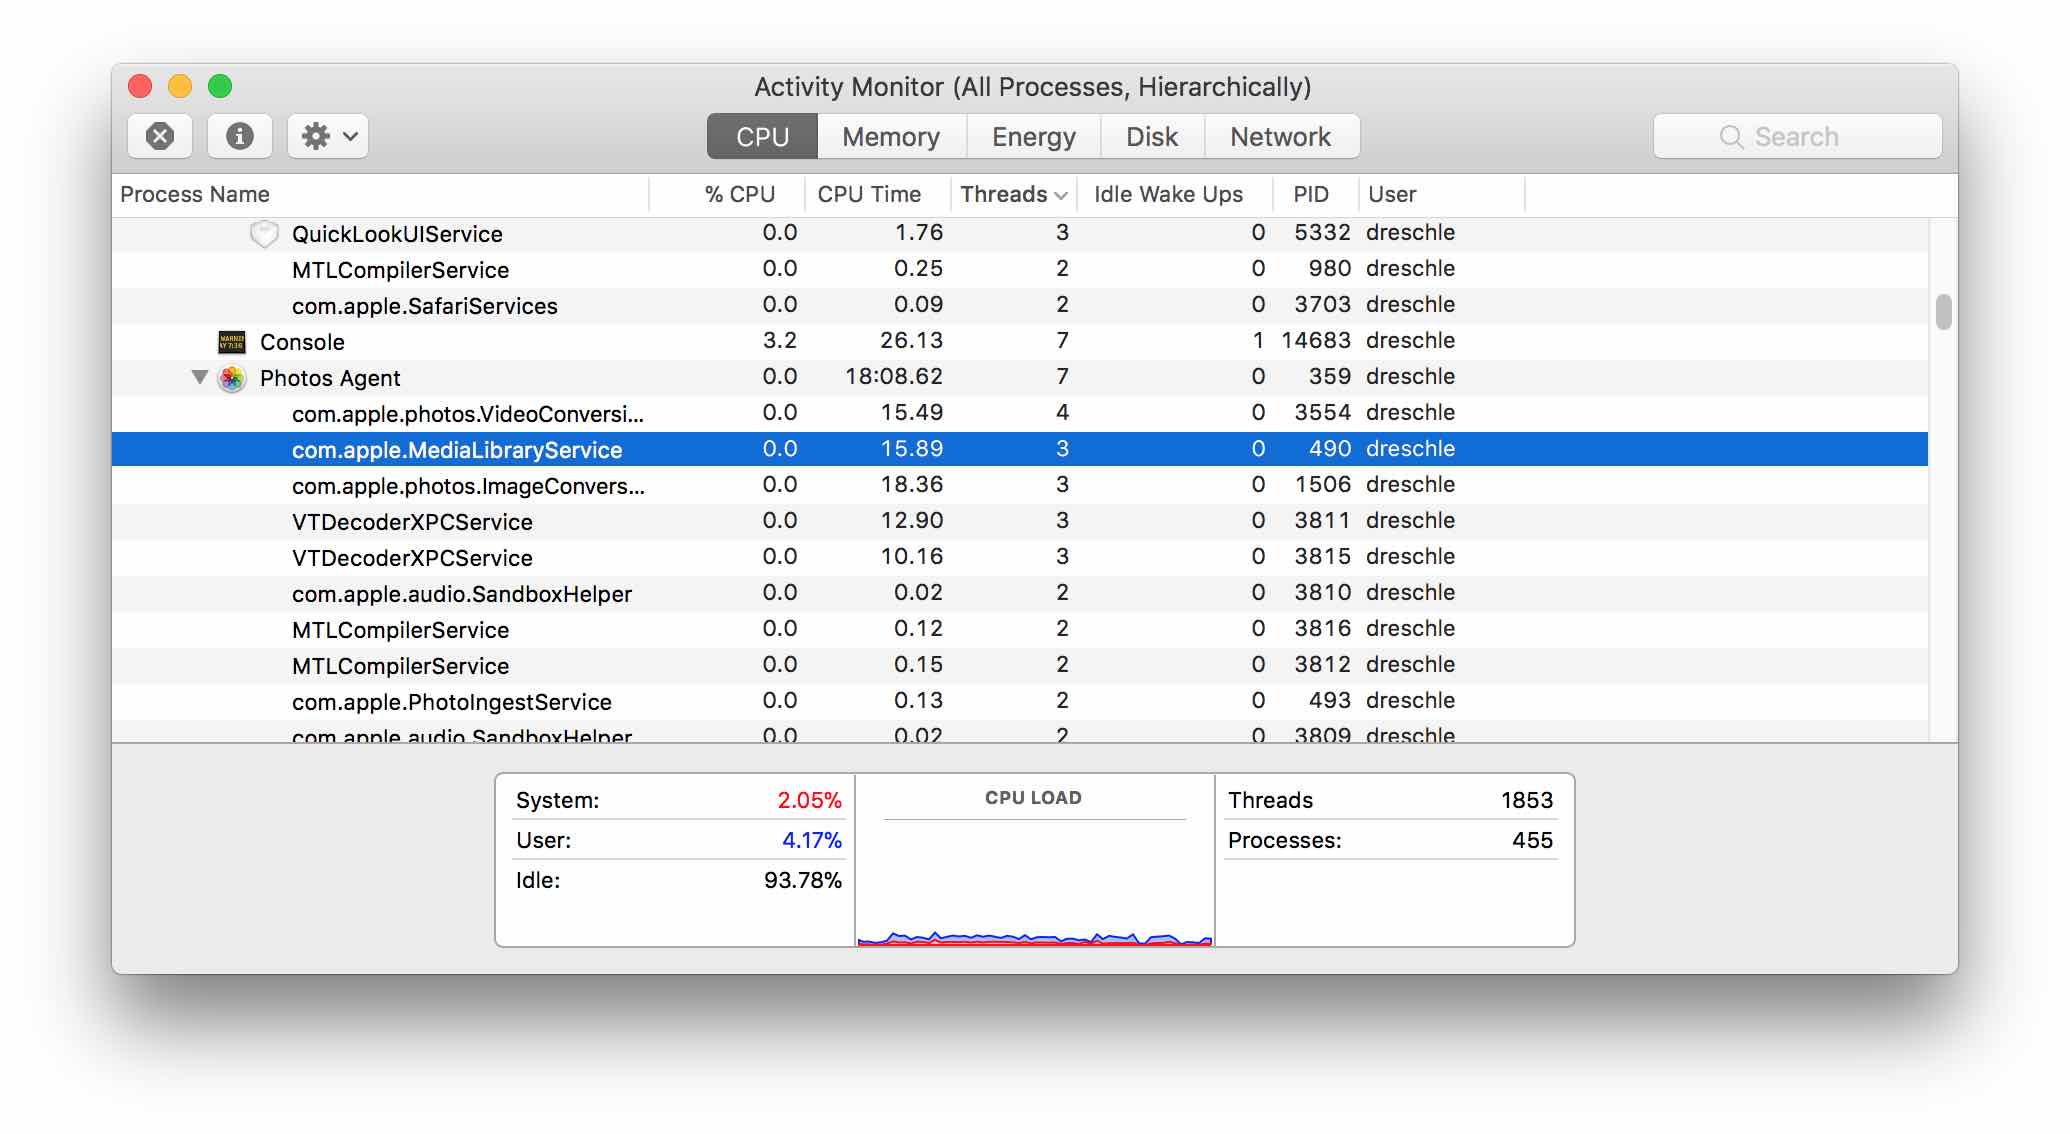Select the com.apple.PhotoIngestService row
The height and width of the screenshot is (1134, 2070).
tap(452, 702)
